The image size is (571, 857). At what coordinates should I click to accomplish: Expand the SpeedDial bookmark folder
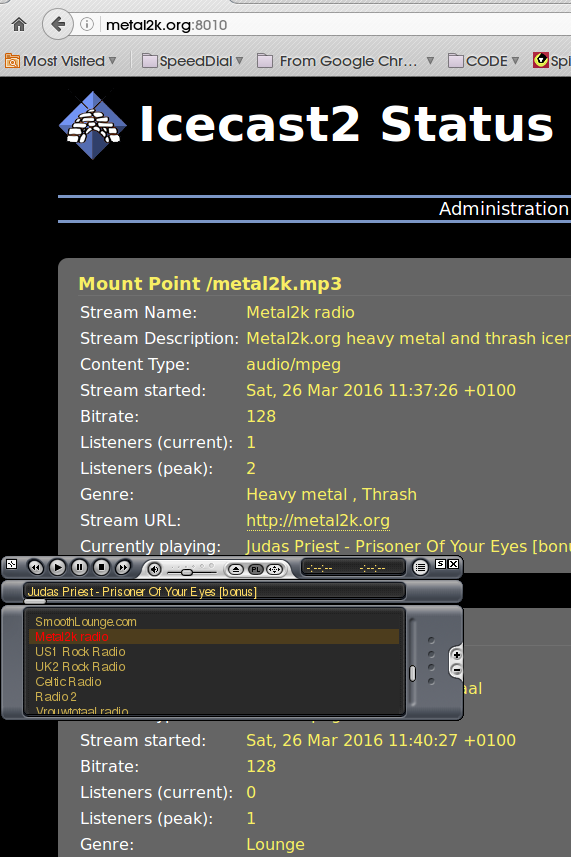pos(192,61)
